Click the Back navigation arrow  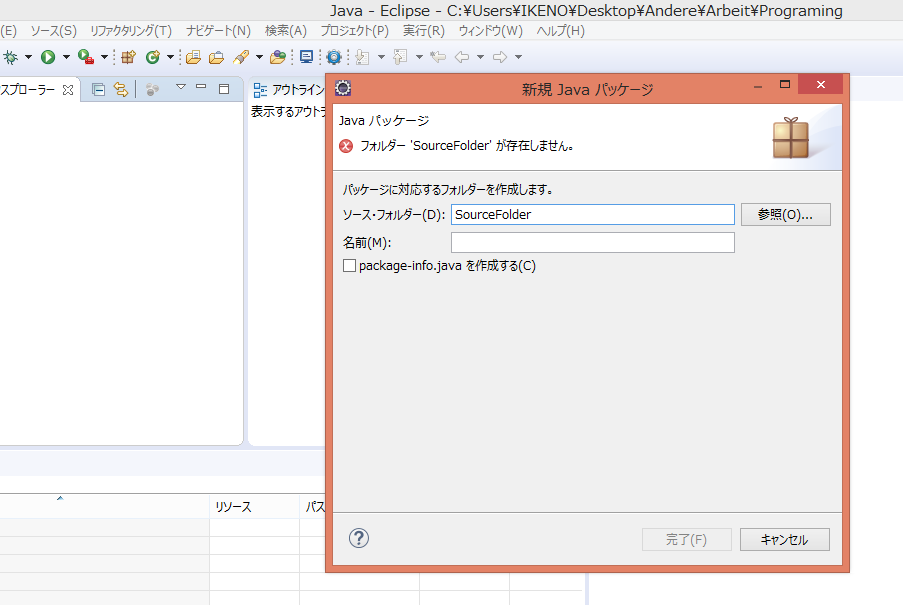(462, 57)
